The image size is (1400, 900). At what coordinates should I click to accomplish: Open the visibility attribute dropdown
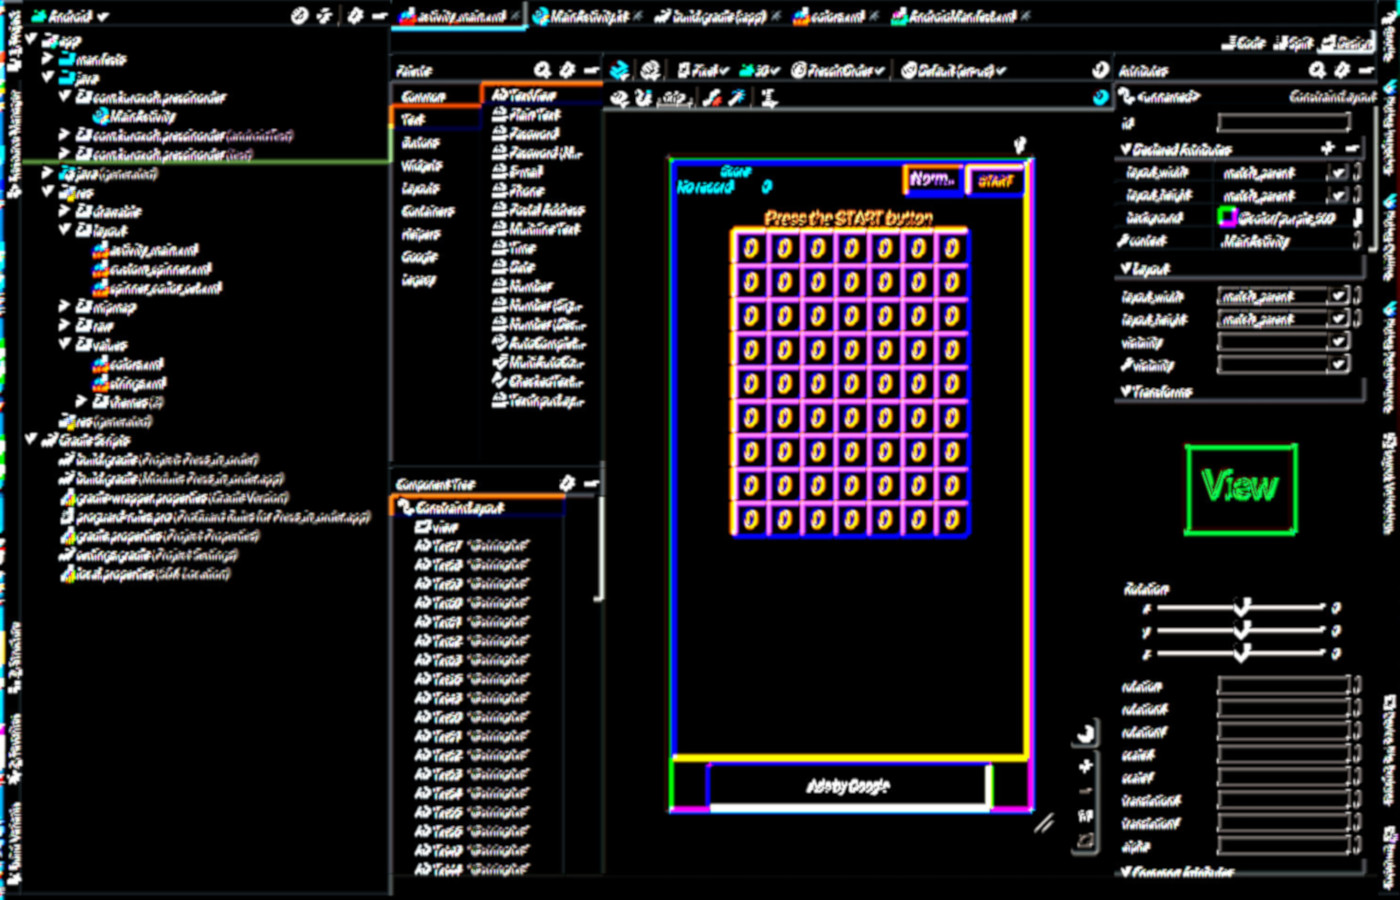[x=1338, y=342]
